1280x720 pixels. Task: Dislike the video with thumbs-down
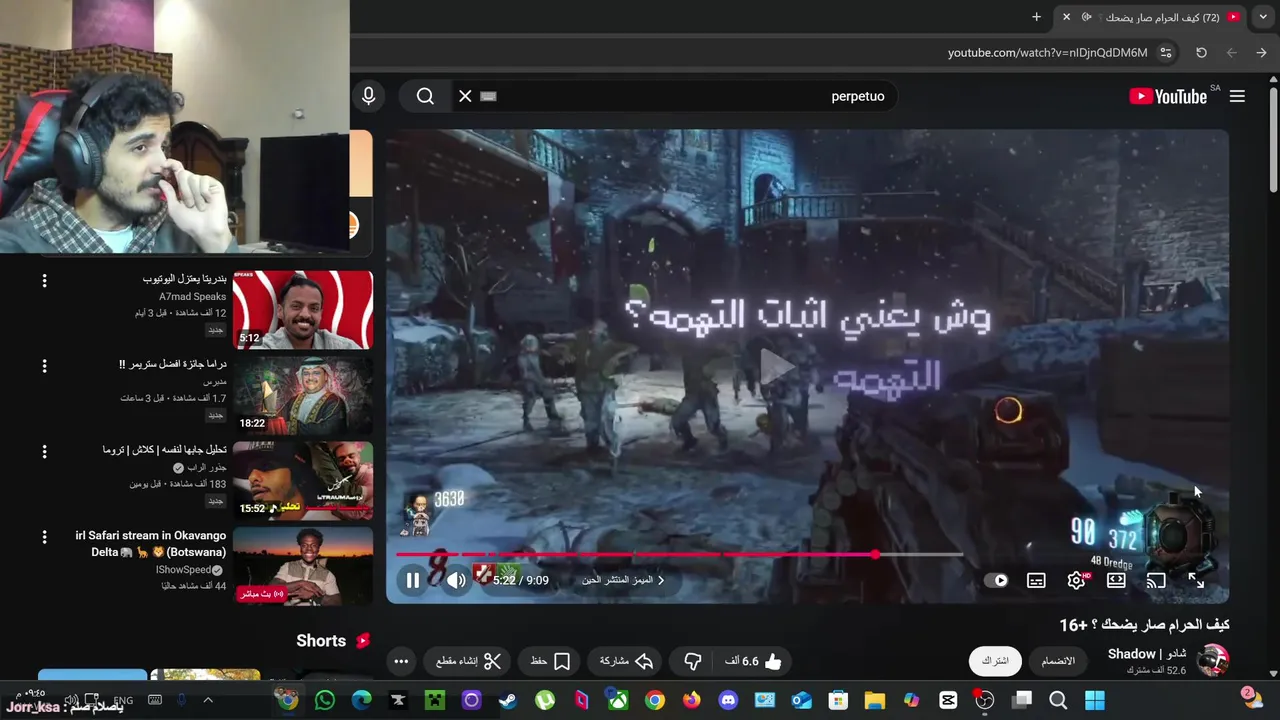click(x=692, y=661)
